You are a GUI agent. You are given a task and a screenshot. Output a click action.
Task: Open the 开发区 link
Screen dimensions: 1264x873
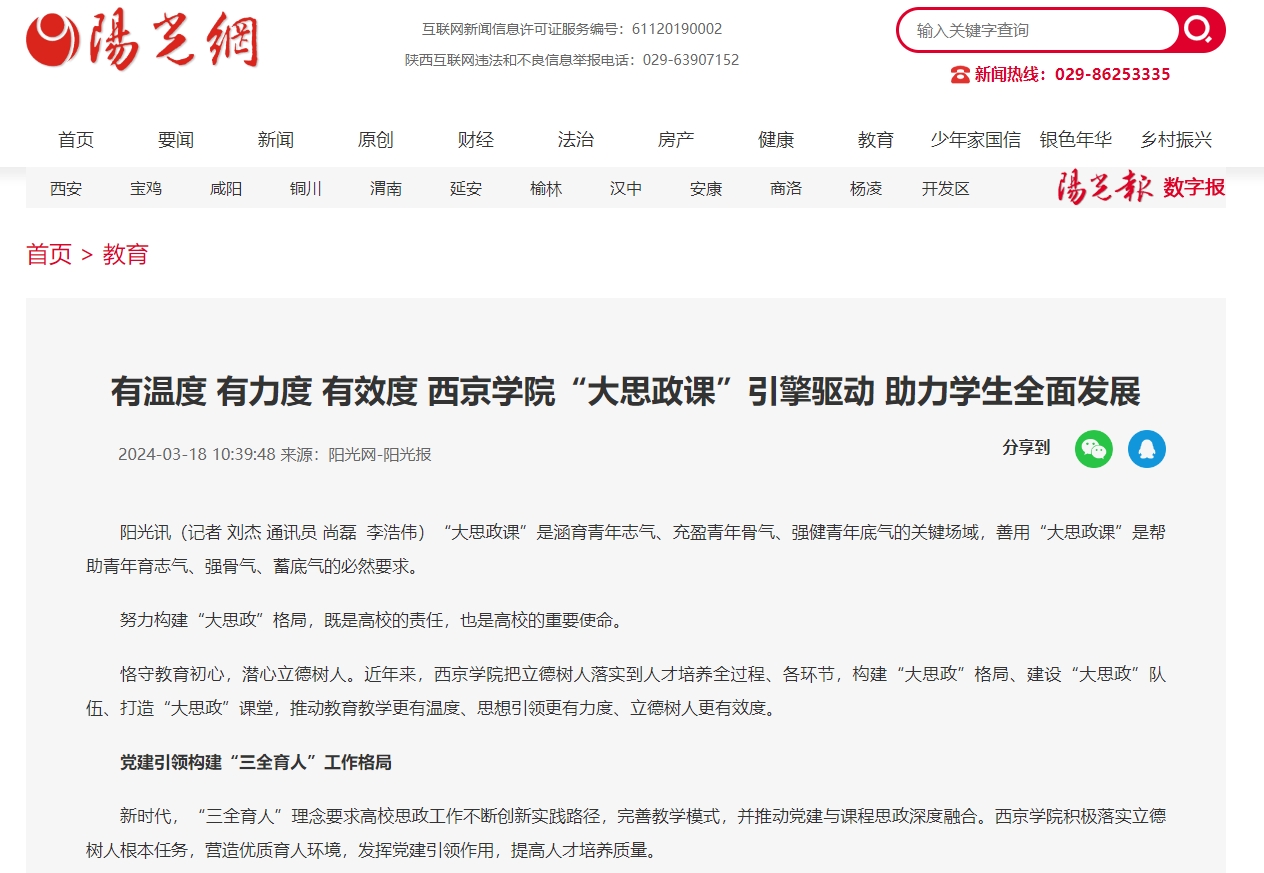(x=946, y=188)
